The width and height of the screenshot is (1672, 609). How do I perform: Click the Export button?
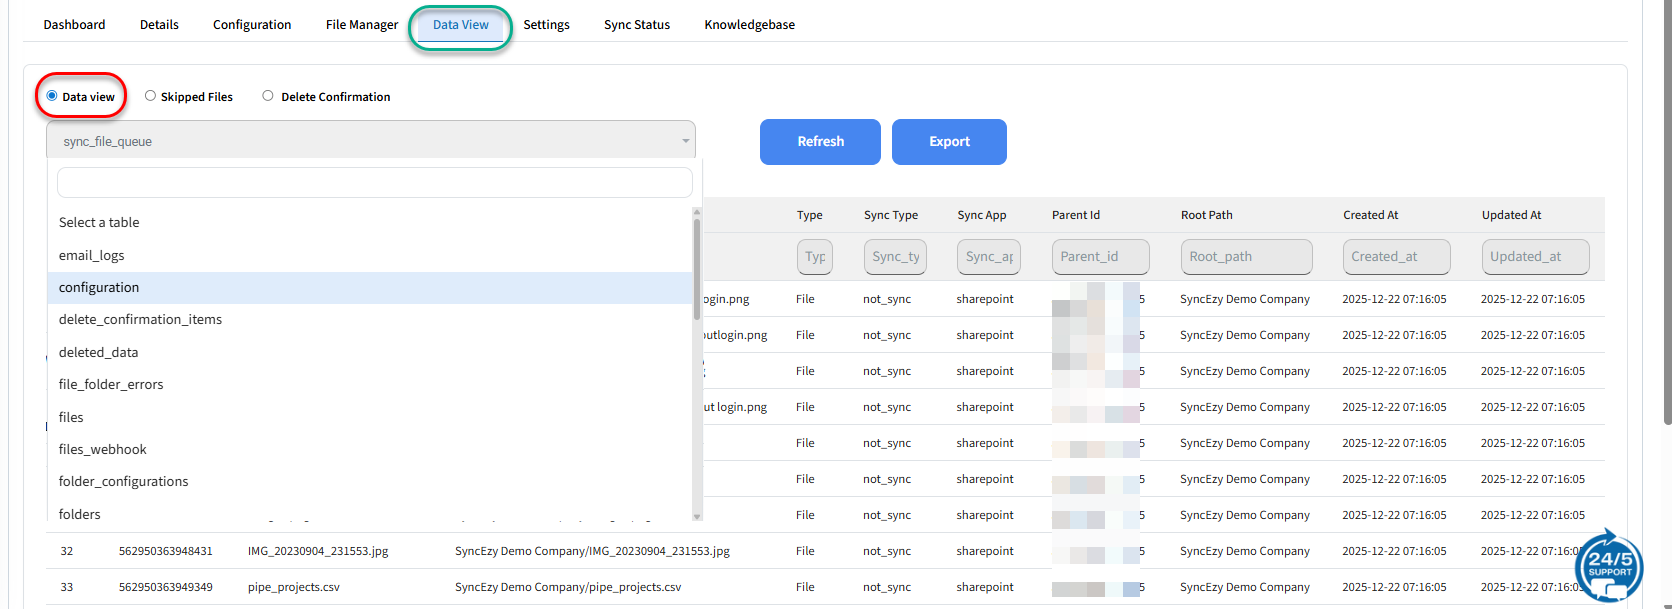tap(948, 142)
